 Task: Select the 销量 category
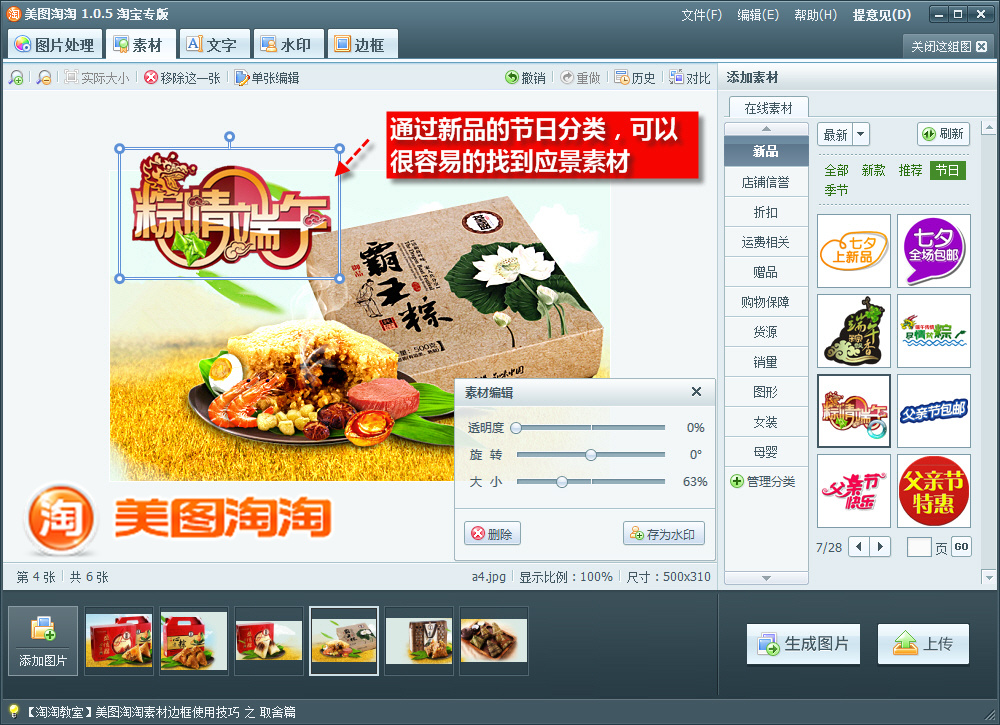[x=766, y=362]
